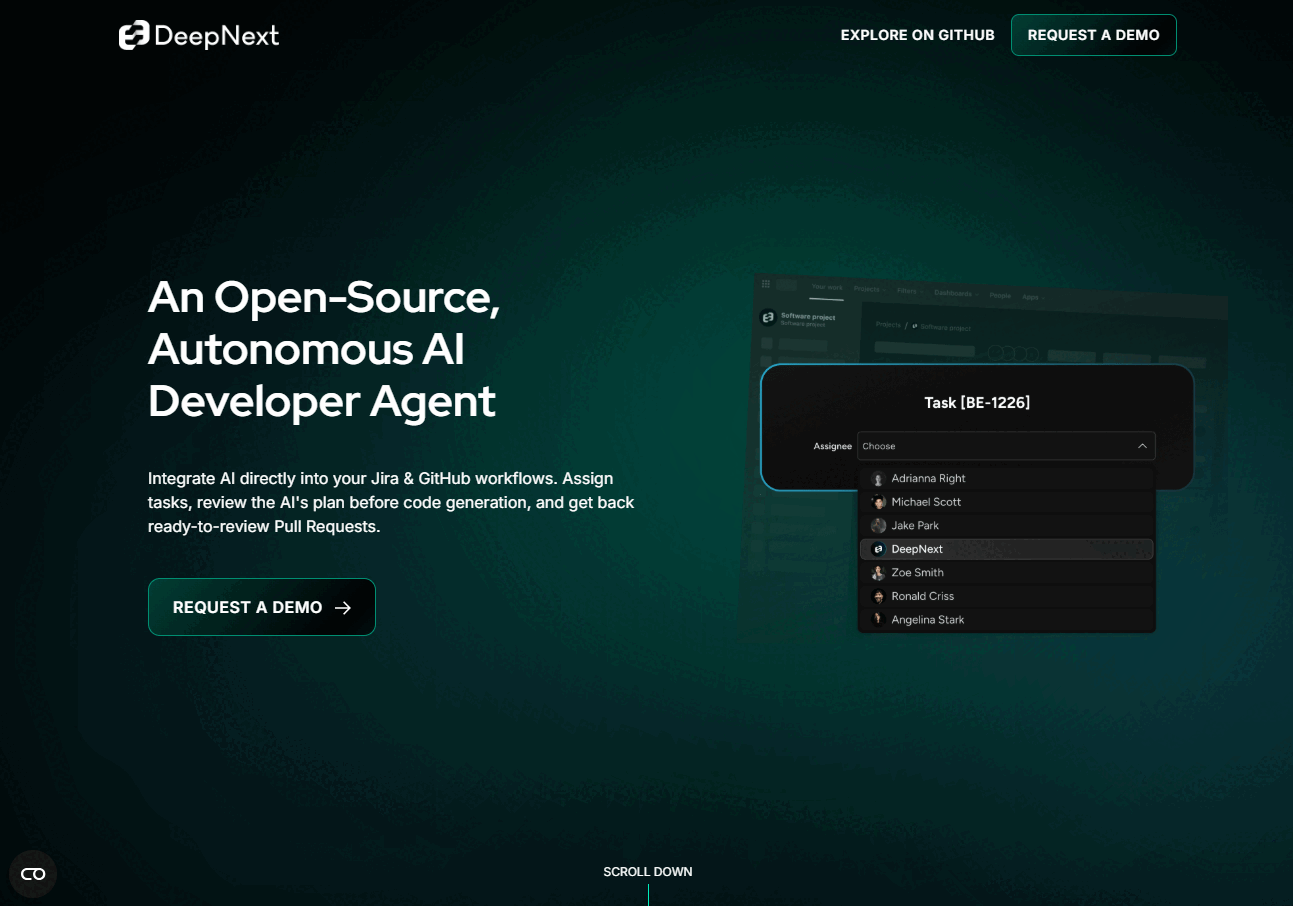The height and width of the screenshot is (906, 1293).
Task: Choose Ronald Criss as assignee
Action: [x=922, y=596]
